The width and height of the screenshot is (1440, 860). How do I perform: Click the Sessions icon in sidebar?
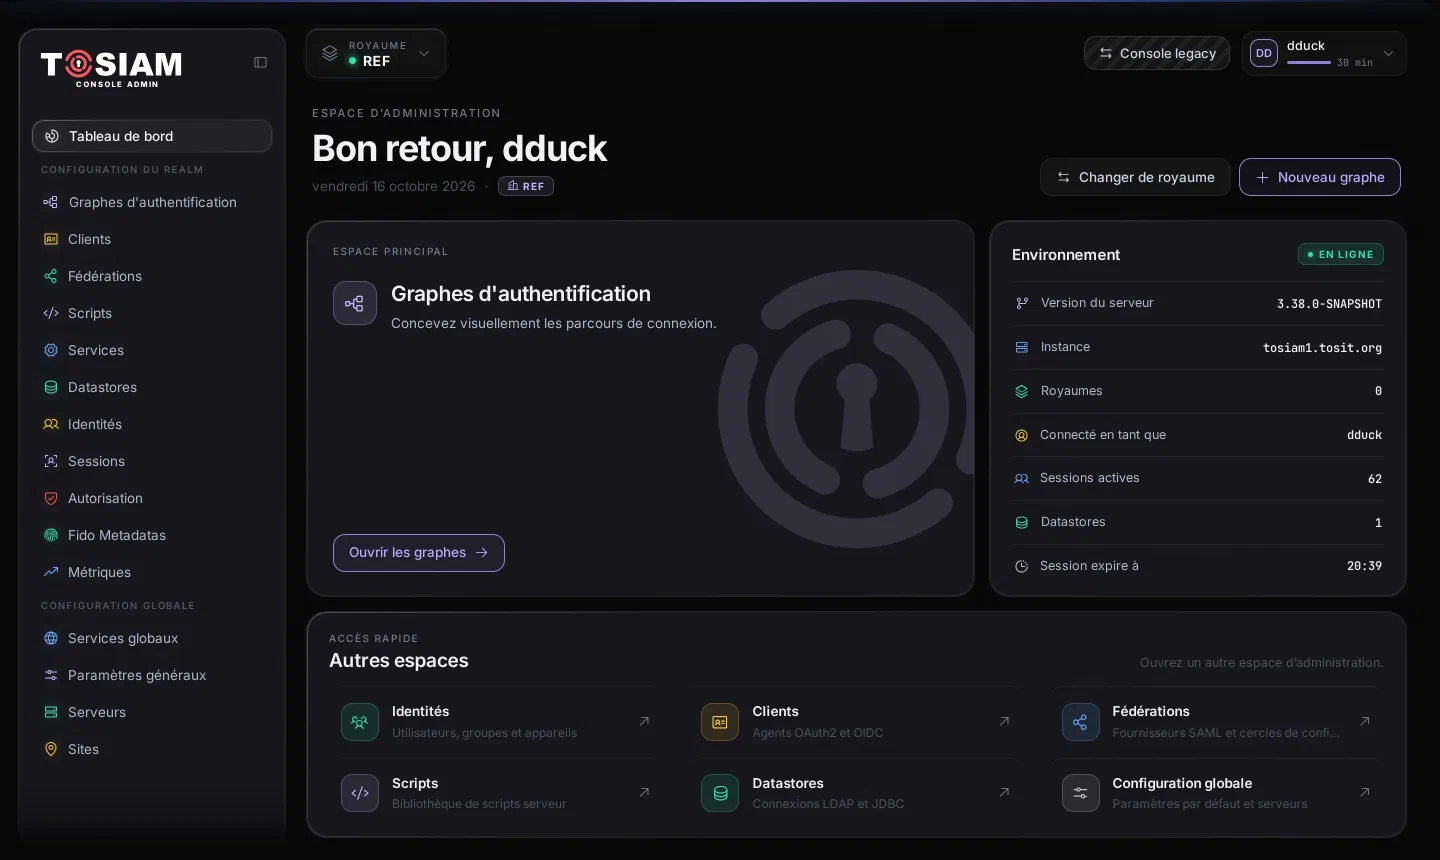point(51,461)
